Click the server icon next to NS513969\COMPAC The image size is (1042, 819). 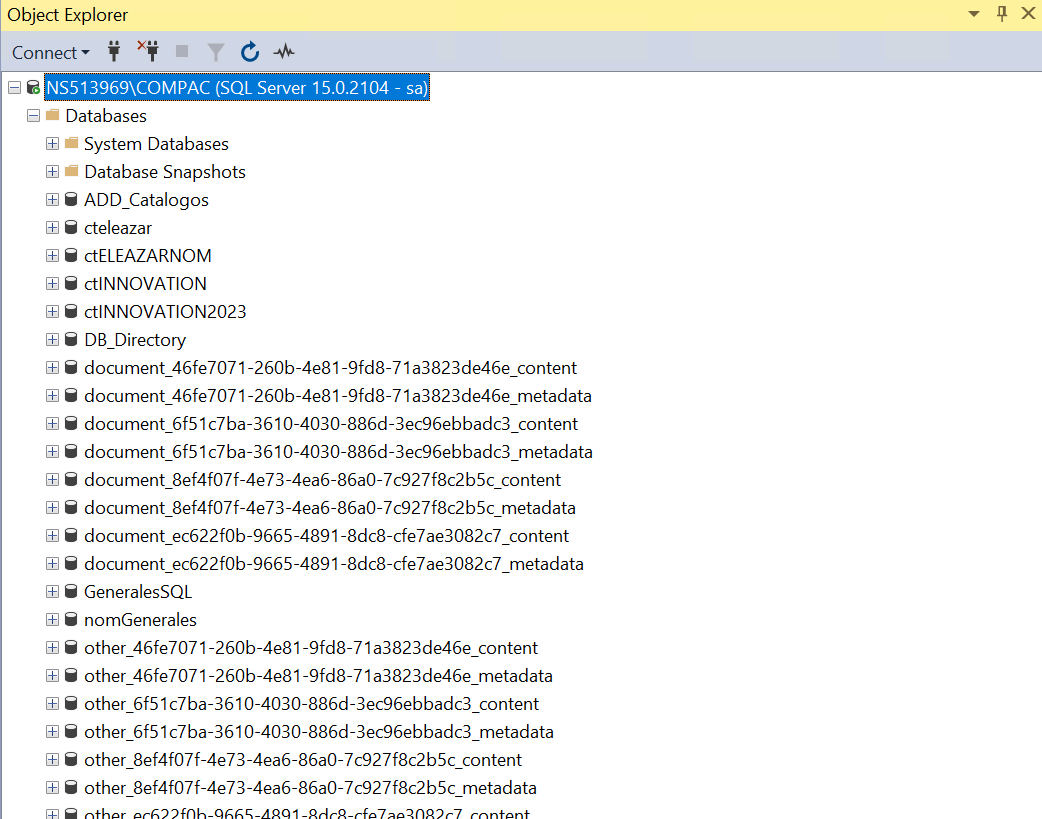click(33, 88)
